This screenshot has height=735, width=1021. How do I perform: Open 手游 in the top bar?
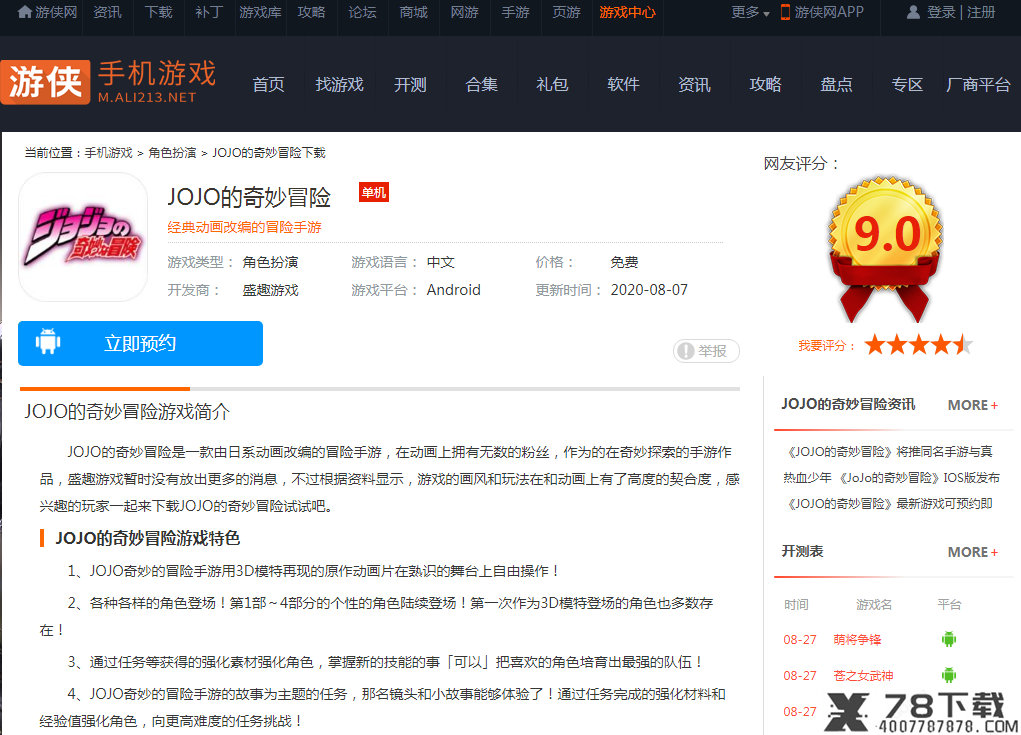[x=515, y=12]
